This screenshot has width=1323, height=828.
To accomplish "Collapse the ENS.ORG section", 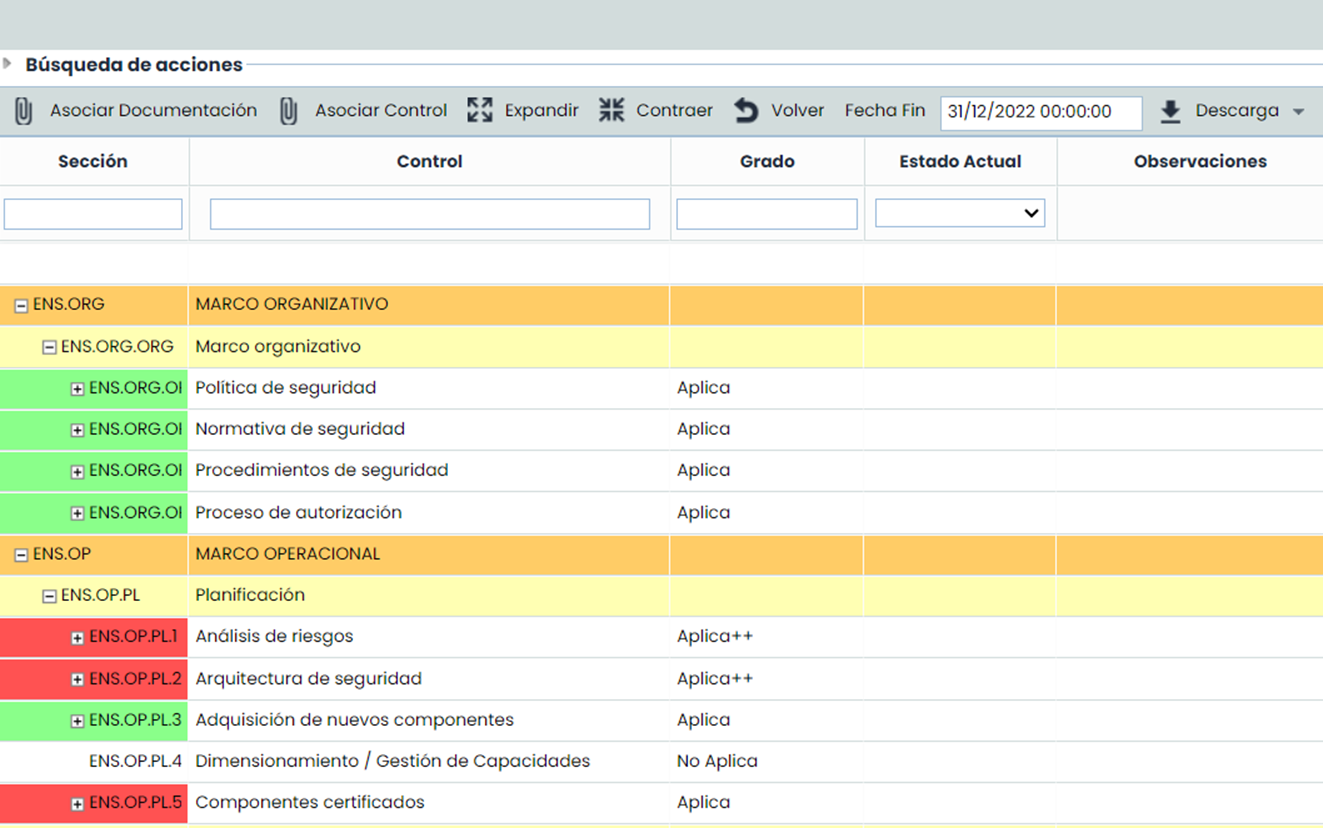I will click(21, 306).
